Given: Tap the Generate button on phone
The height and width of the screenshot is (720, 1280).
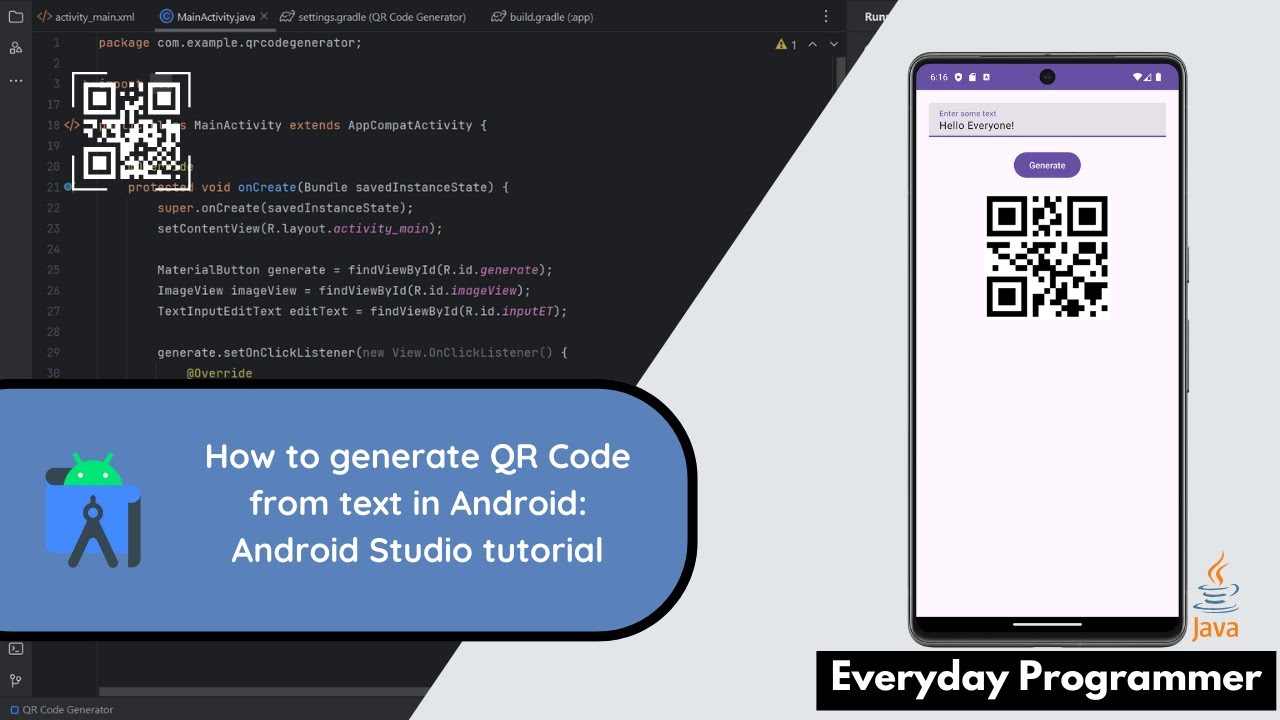Looking at the screenshot, I should click(x=1047, y=165).
